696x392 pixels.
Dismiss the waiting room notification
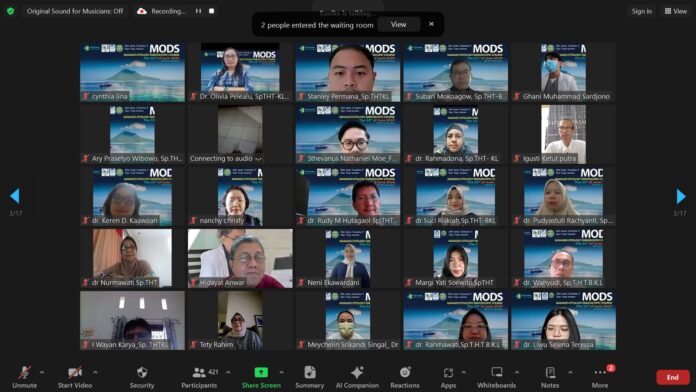(431, 24)
